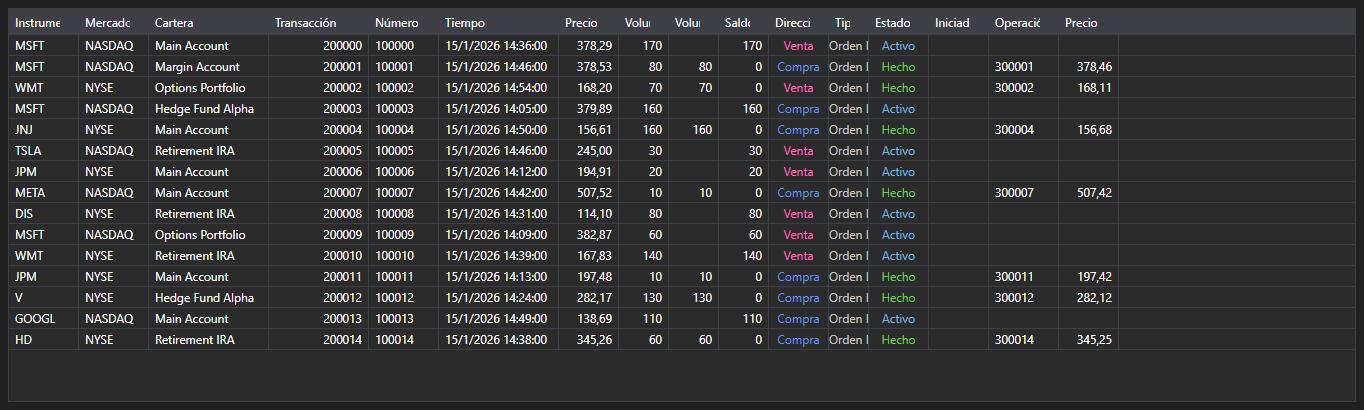
Task: Click operation cell 300001
Action: click(x=1023, y=67)
